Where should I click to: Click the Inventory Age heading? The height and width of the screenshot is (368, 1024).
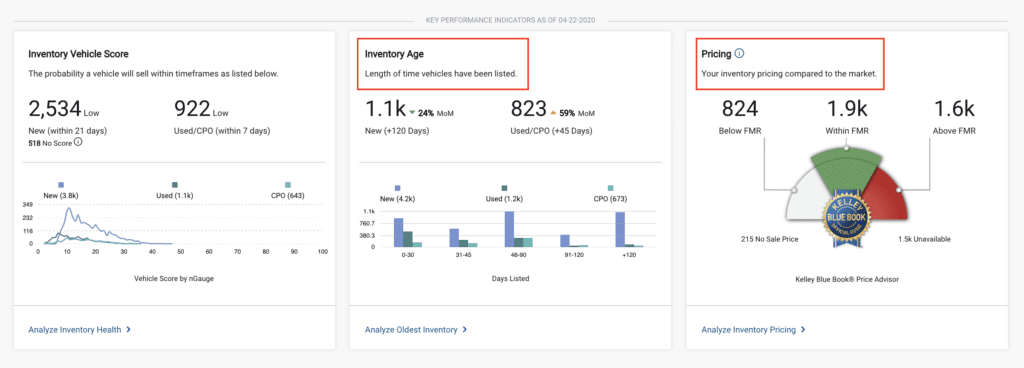(394, 54)
